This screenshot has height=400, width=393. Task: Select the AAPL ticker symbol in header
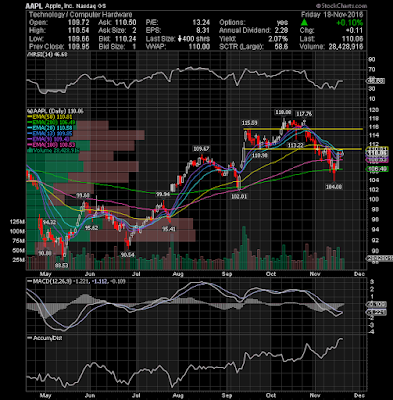(34, 6)
